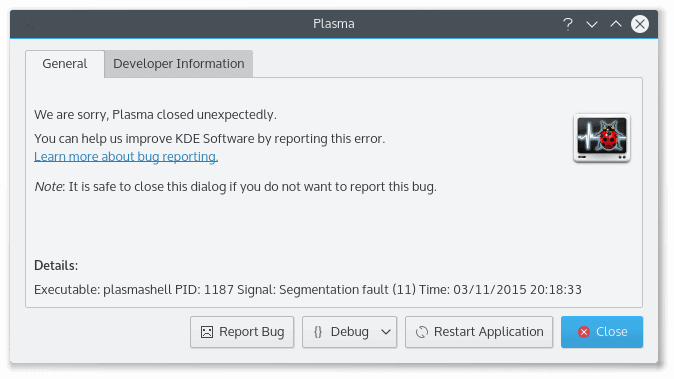This screenshot has height=379, width=674.
Task: Close the window using title bar X
Action: click(640, 24)
